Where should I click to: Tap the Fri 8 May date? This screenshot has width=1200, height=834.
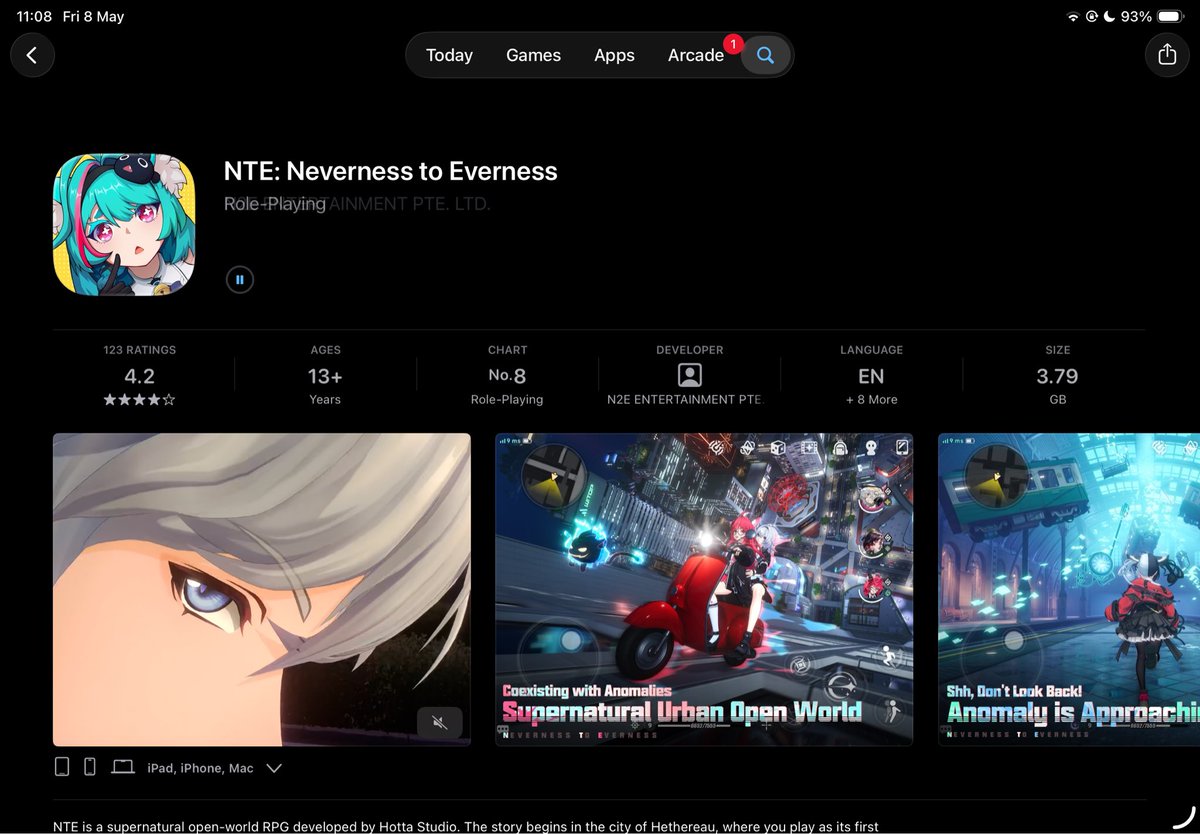pyautogui.click(x=93, y=17)
